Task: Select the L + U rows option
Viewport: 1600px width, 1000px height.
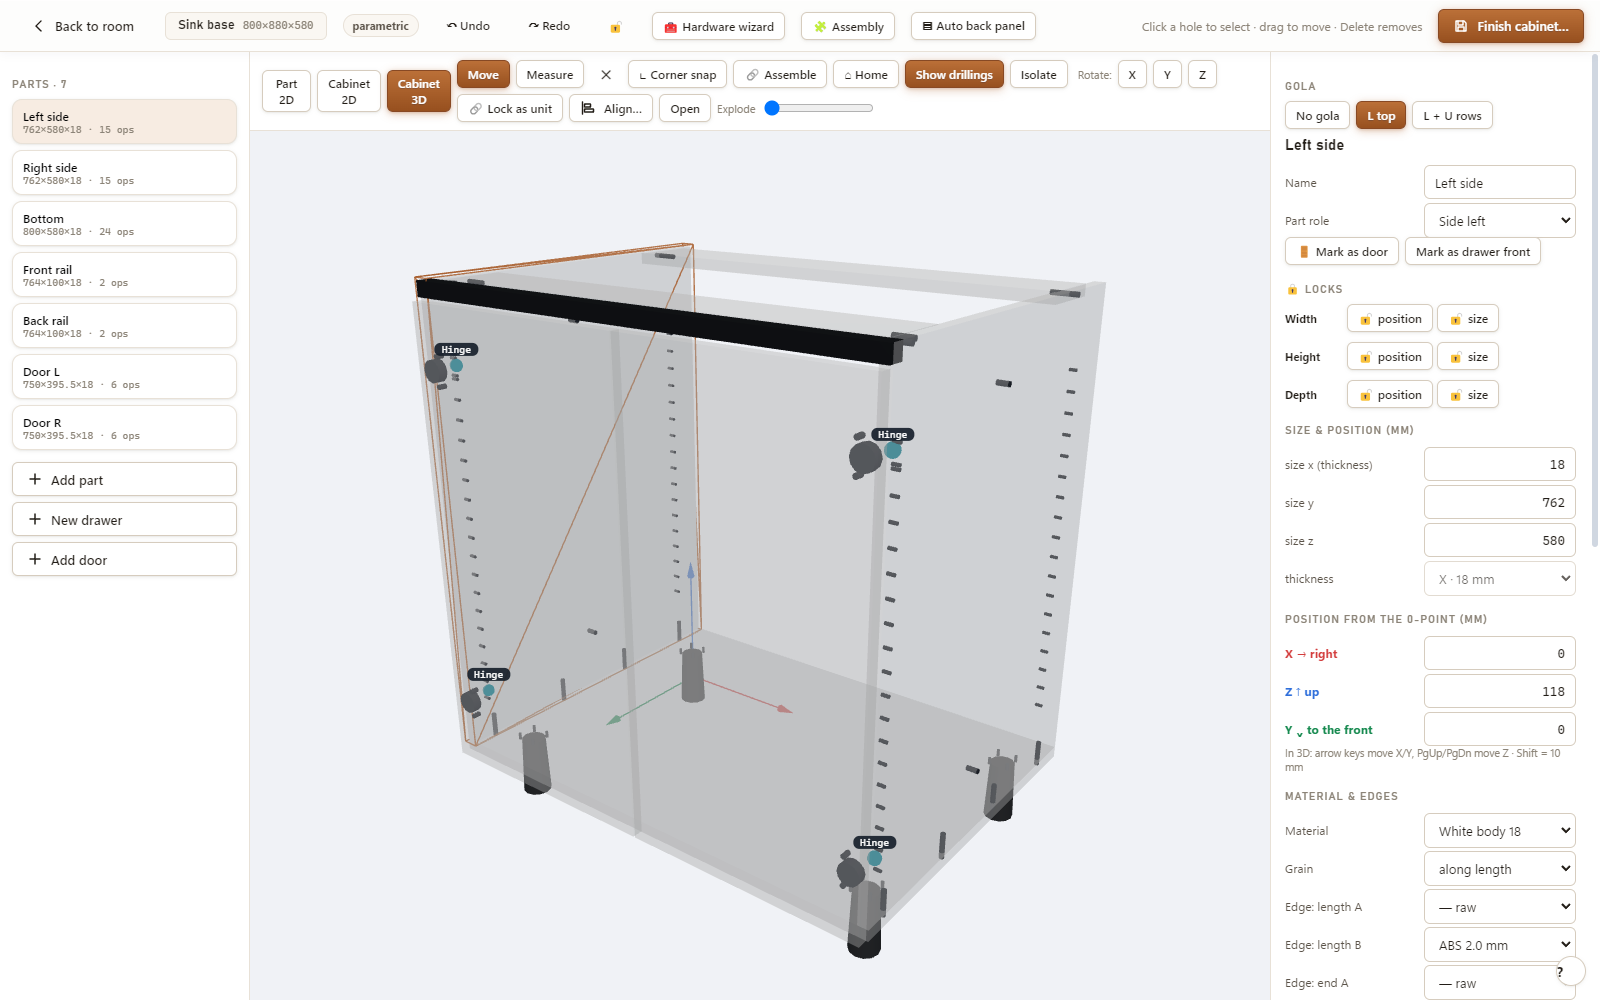Action: pyautogui.click(x=1452, y=115)
